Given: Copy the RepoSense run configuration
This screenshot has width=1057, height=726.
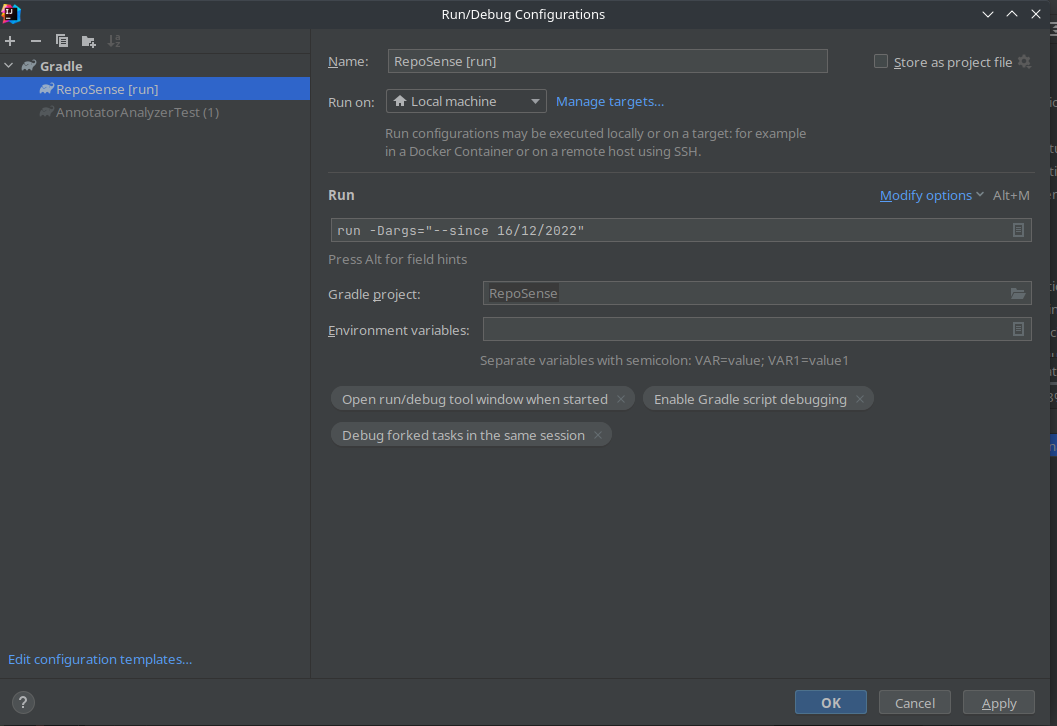Looking at the screenshot, I should 61,41.
